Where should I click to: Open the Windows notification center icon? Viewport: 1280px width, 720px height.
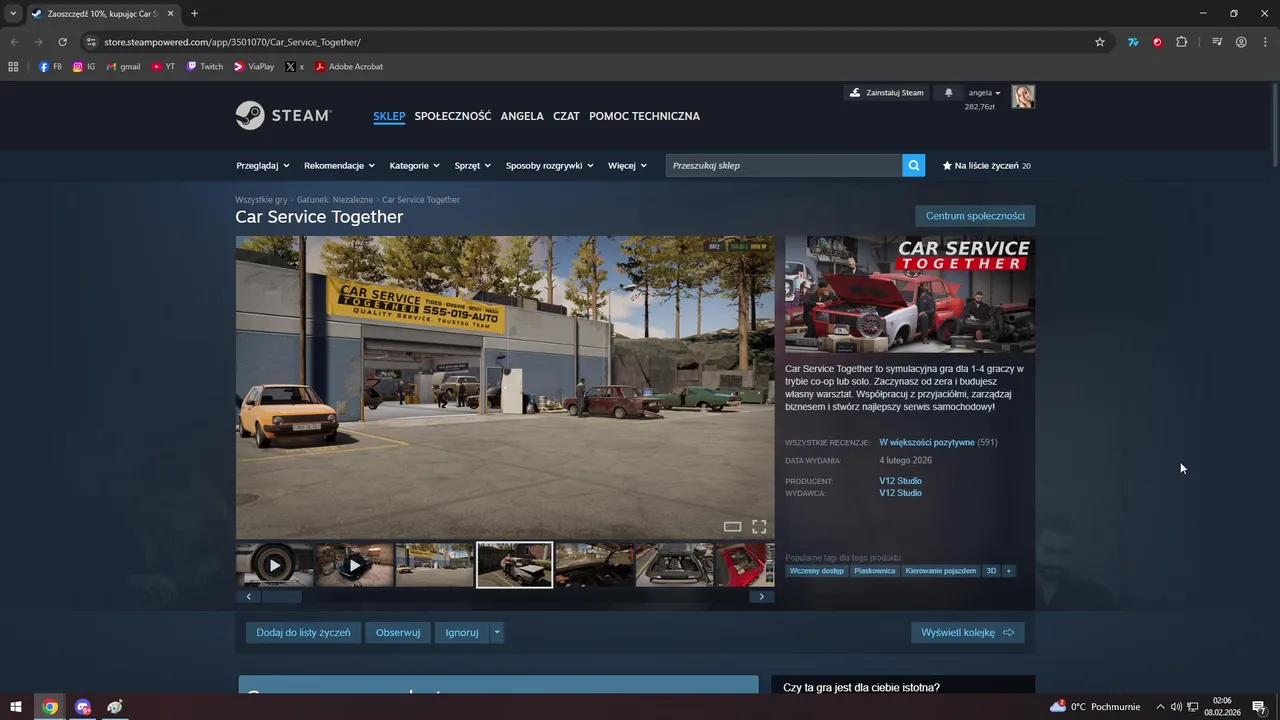[x=1259, y=707]
